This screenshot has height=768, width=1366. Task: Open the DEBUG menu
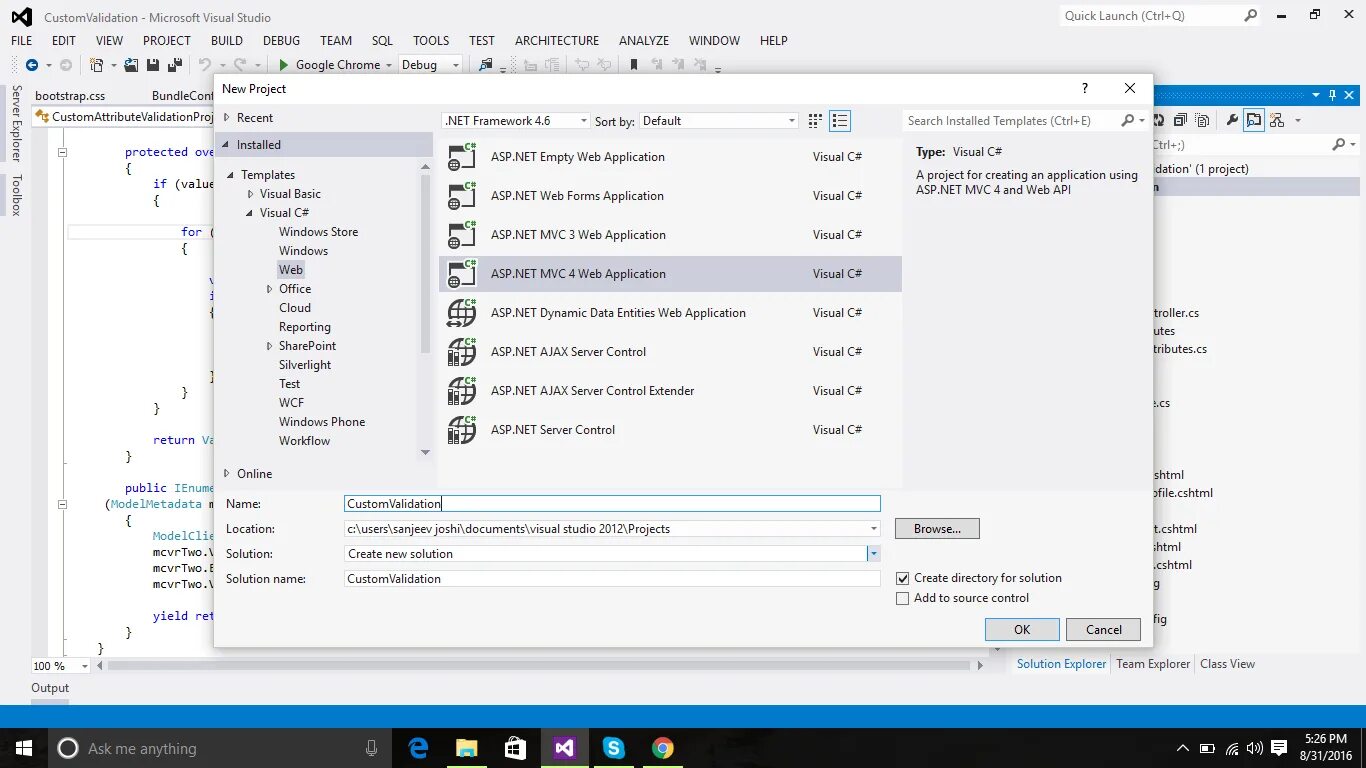click(281, 41)
